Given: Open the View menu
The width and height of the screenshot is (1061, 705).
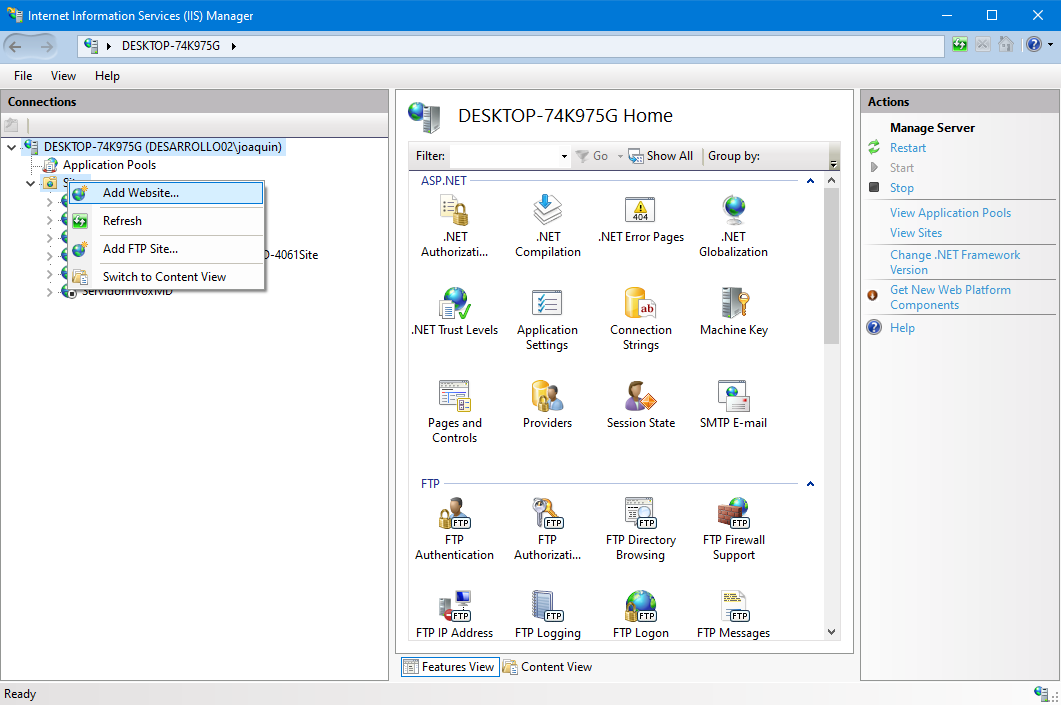Looking at the screenshot, I should tap(63, 76).
